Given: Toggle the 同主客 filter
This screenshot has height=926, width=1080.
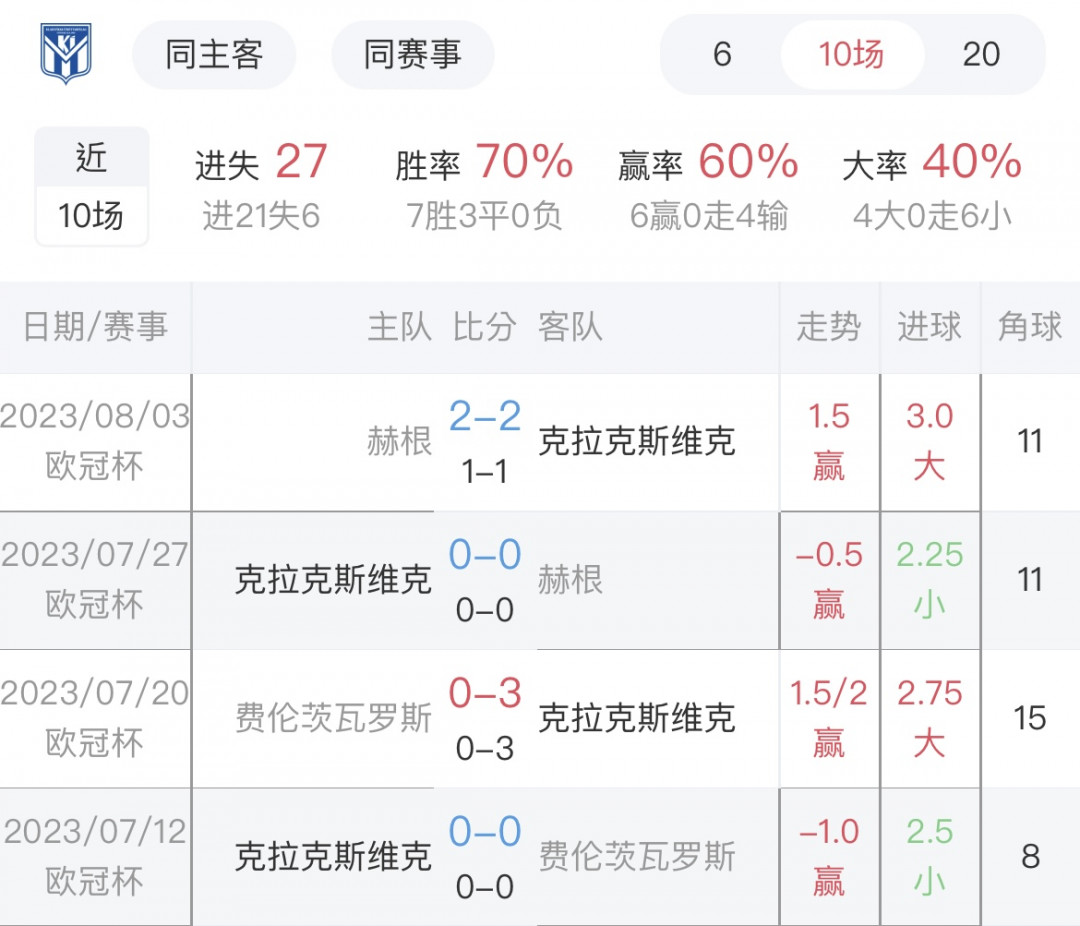Looking at the screenshot, I should (x=214, y=54).
